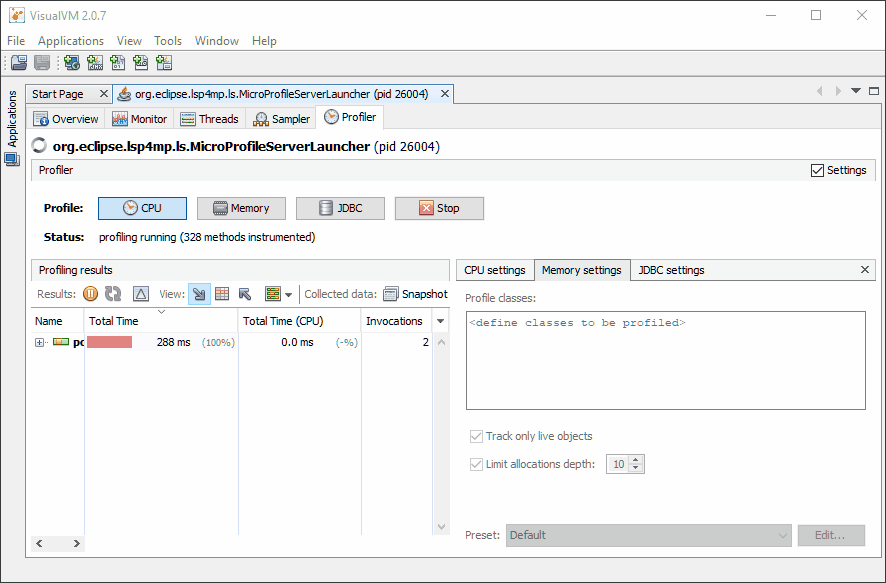This screenshot has width=886, height=583.
Task: Close the settings panel
Action: pos(865,269)
